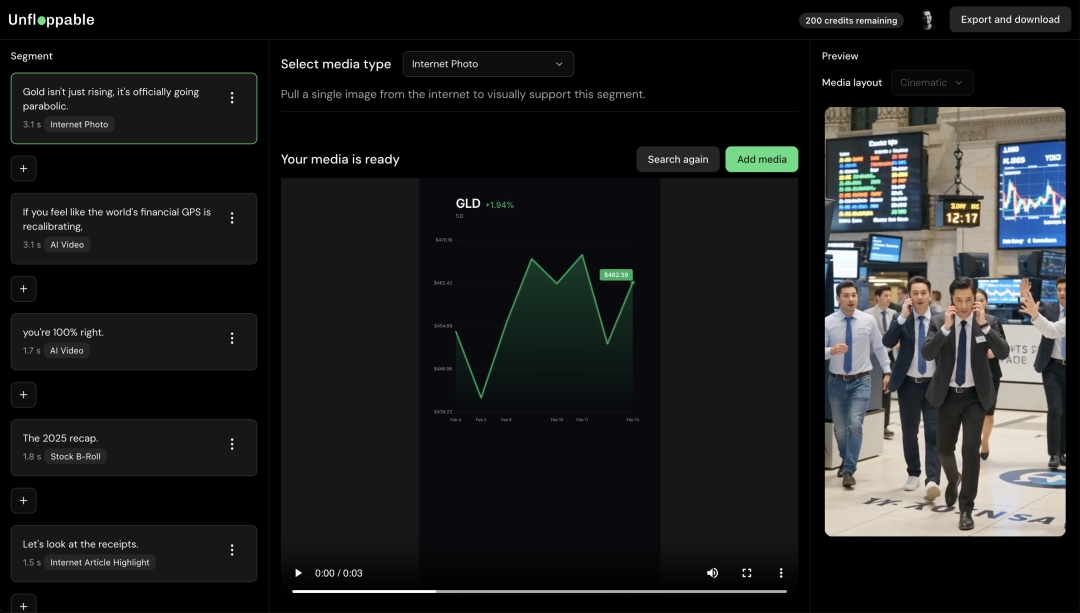The height and width of the screenshot is (613, 1080).
Task: Open three-dot menu for 'you're 100% right' segment
Action: tap(232, 338)
